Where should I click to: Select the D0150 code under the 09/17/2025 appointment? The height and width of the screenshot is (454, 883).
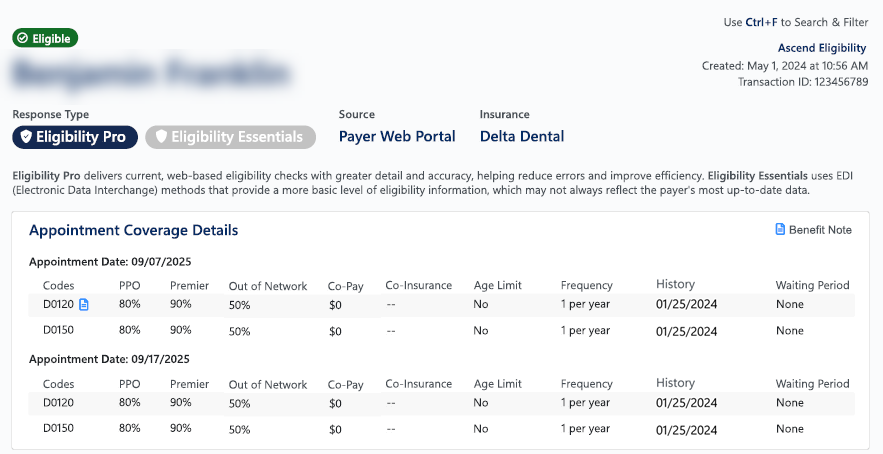(59, 428)
